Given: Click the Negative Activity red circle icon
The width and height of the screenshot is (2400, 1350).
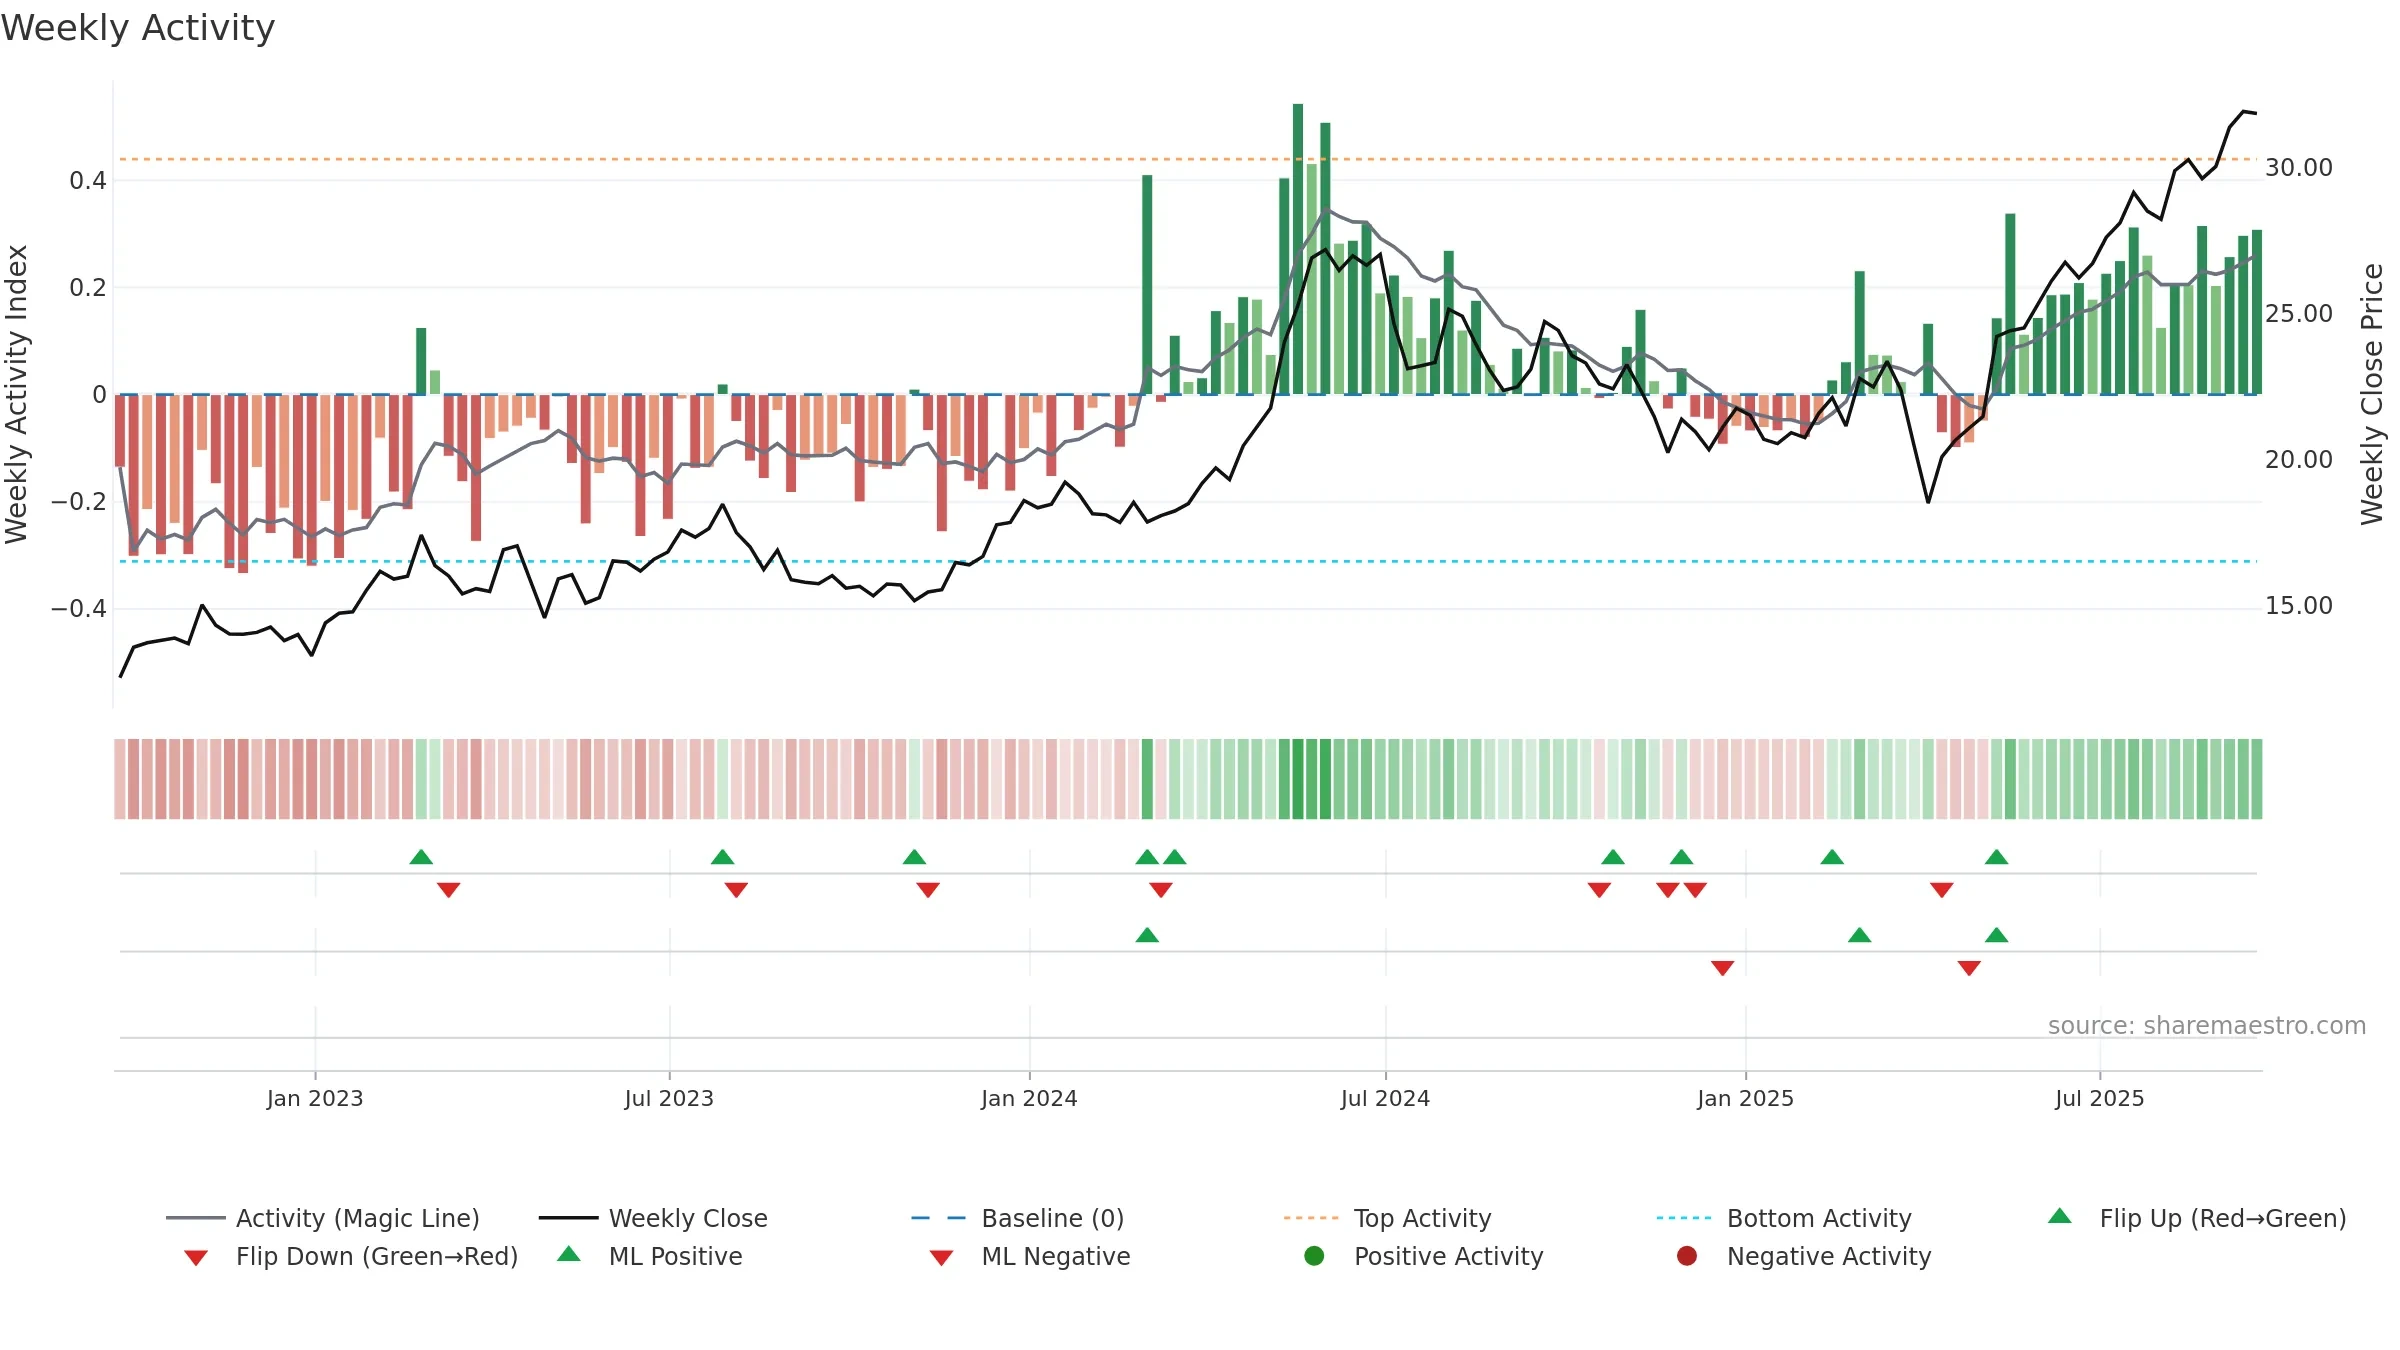Looking at the screenshot, I should pyautogui.click(x=1687, y=1256).
